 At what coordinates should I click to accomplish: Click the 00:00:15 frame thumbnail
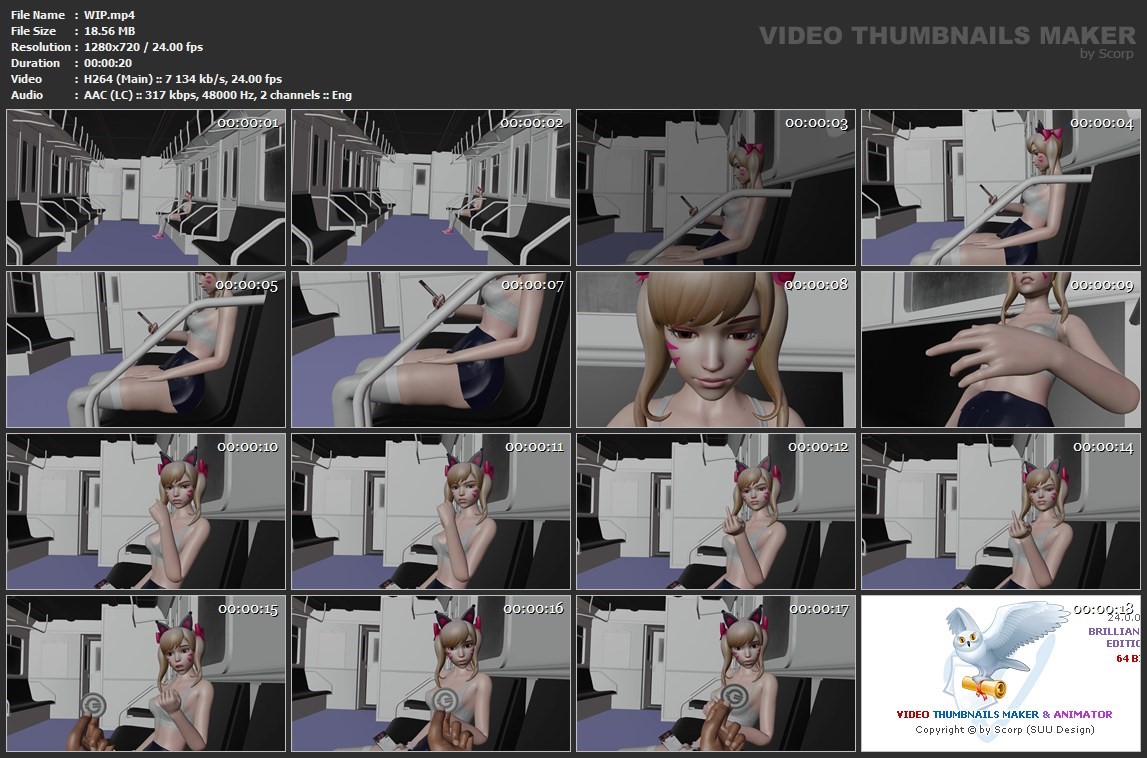coord(148,674)
